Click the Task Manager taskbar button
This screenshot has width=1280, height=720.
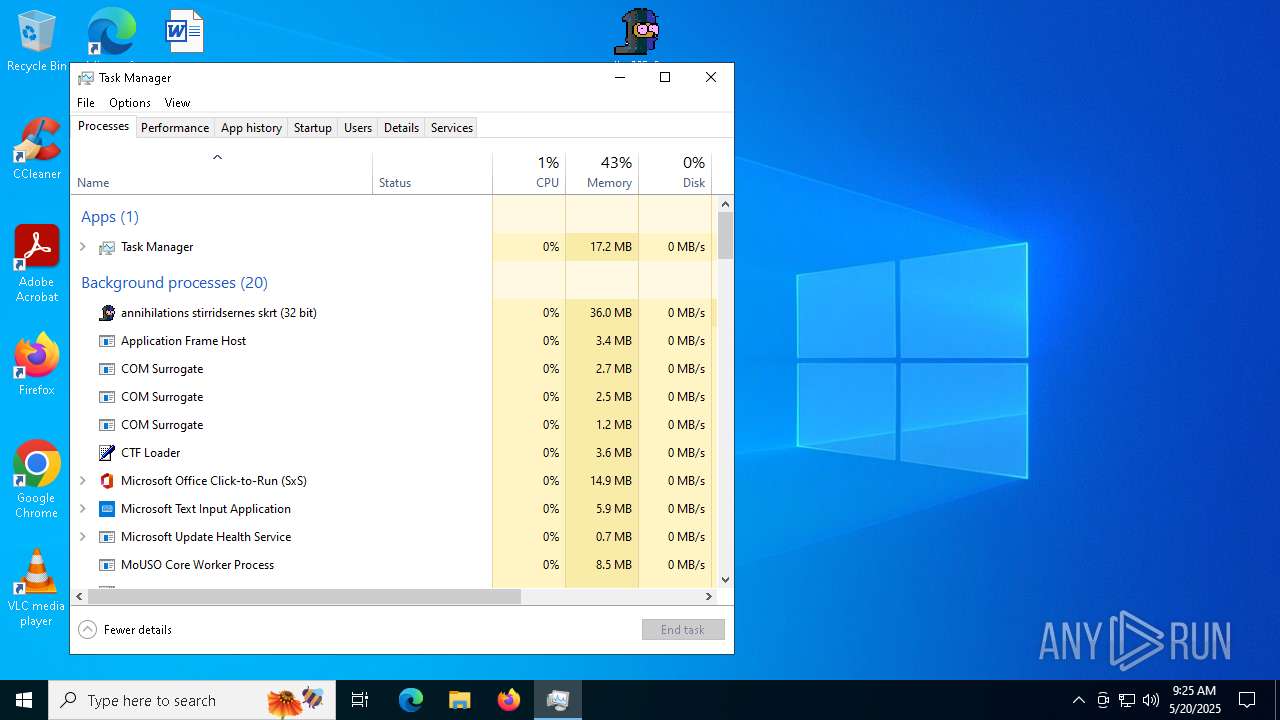tap(557, 700)
